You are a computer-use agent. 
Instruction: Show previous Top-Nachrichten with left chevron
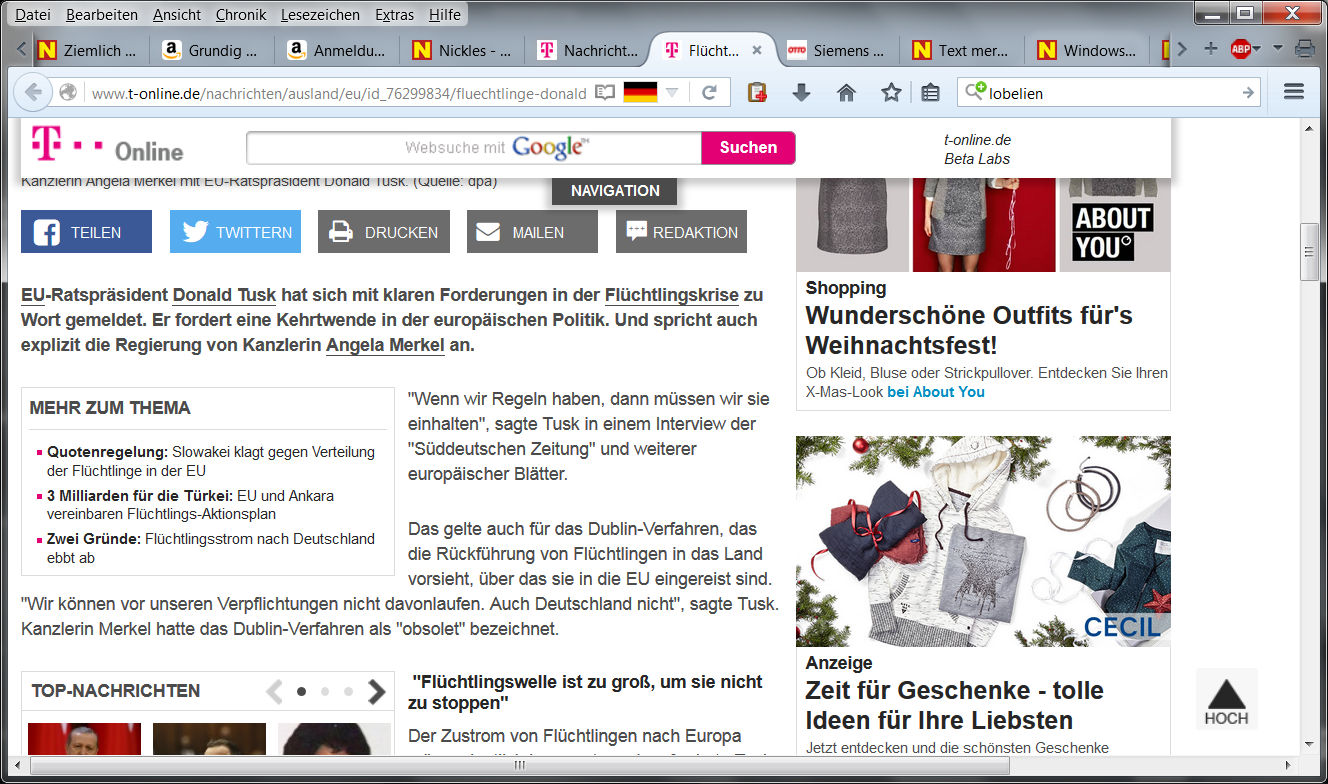pyautogui.click(x=274, y=691)
